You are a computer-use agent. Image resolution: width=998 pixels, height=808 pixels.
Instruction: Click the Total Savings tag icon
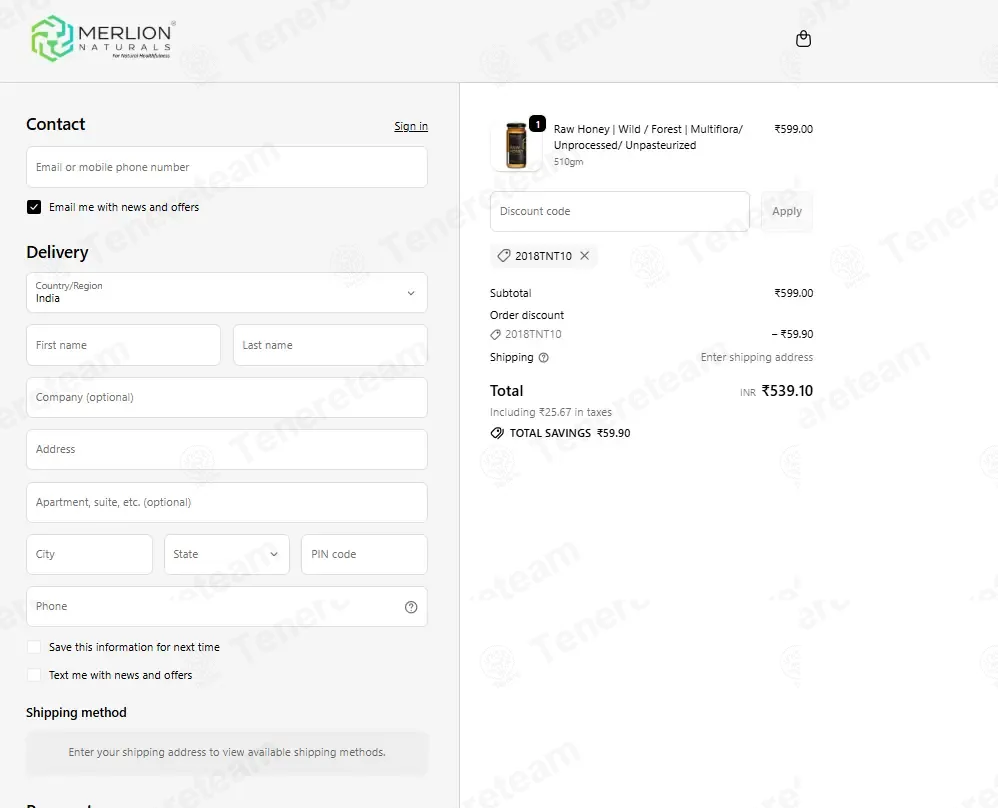pos(496,433)
